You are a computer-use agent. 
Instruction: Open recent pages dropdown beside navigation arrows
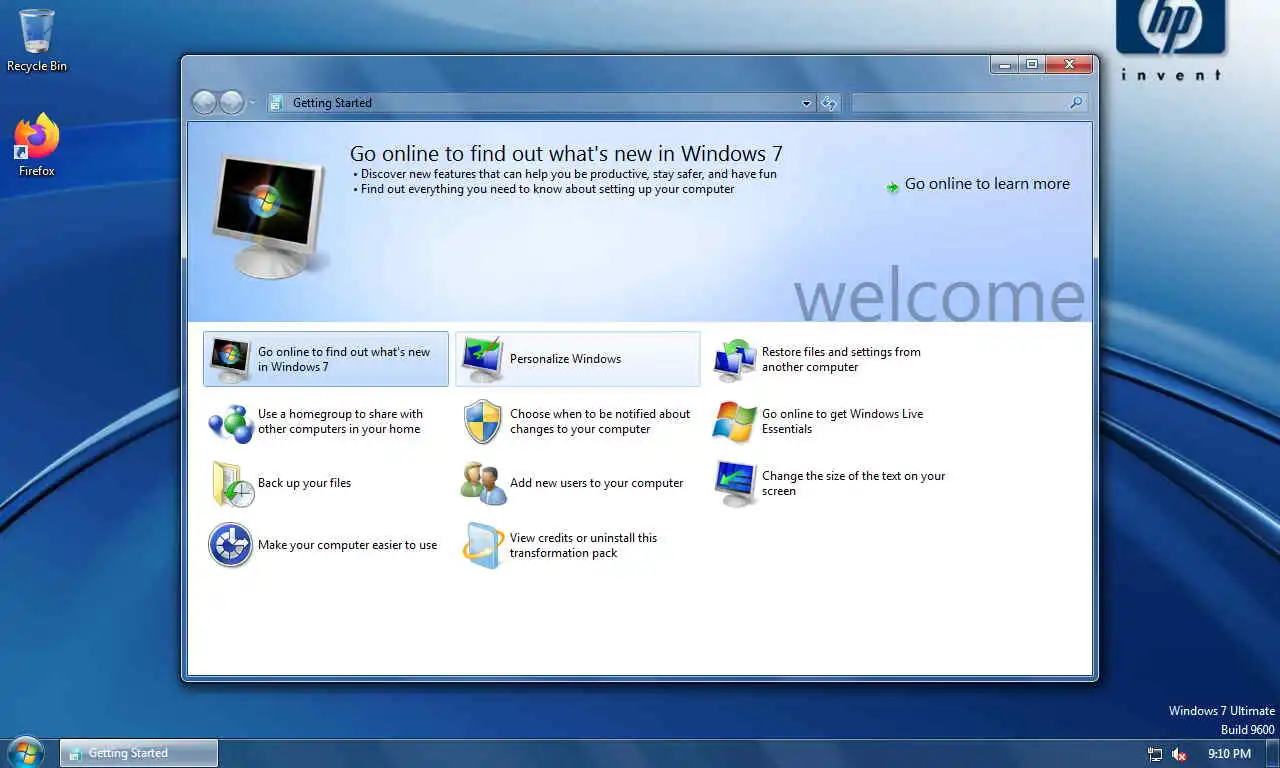pos(252,103)
